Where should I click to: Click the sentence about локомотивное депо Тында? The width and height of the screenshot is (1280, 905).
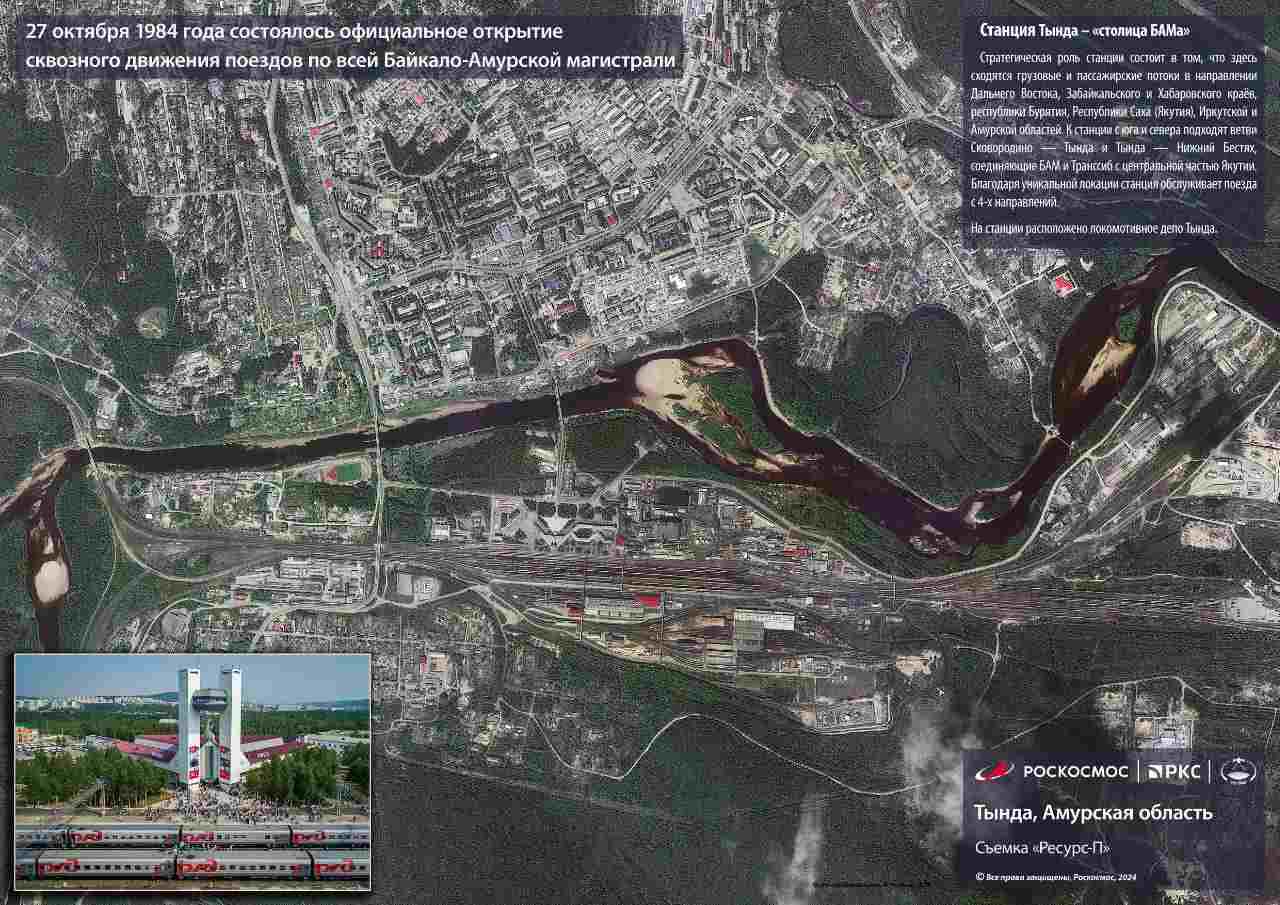(x=1094, y=229)
